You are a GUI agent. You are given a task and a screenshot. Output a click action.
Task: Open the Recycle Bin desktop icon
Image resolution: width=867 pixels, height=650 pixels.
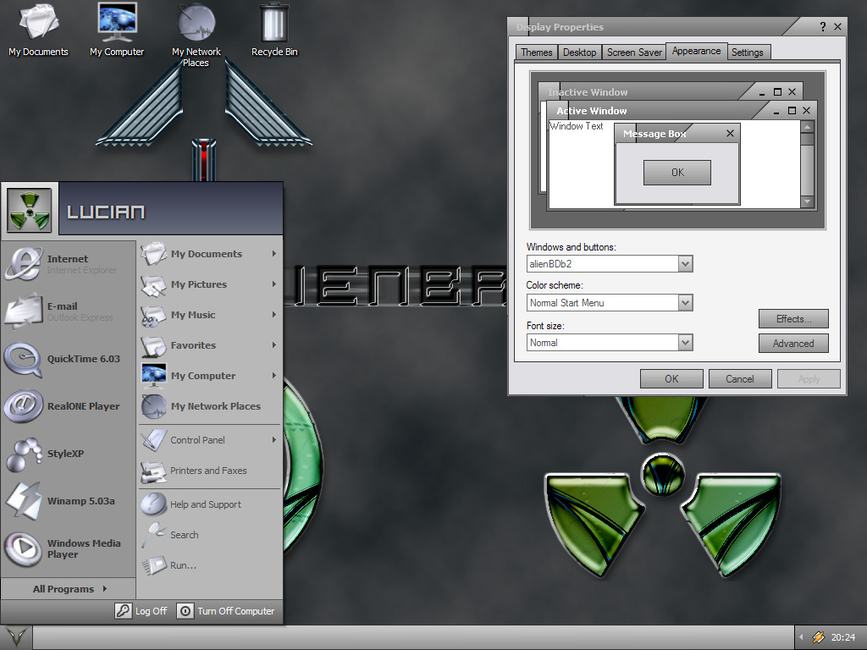click(x=274, y=29)
